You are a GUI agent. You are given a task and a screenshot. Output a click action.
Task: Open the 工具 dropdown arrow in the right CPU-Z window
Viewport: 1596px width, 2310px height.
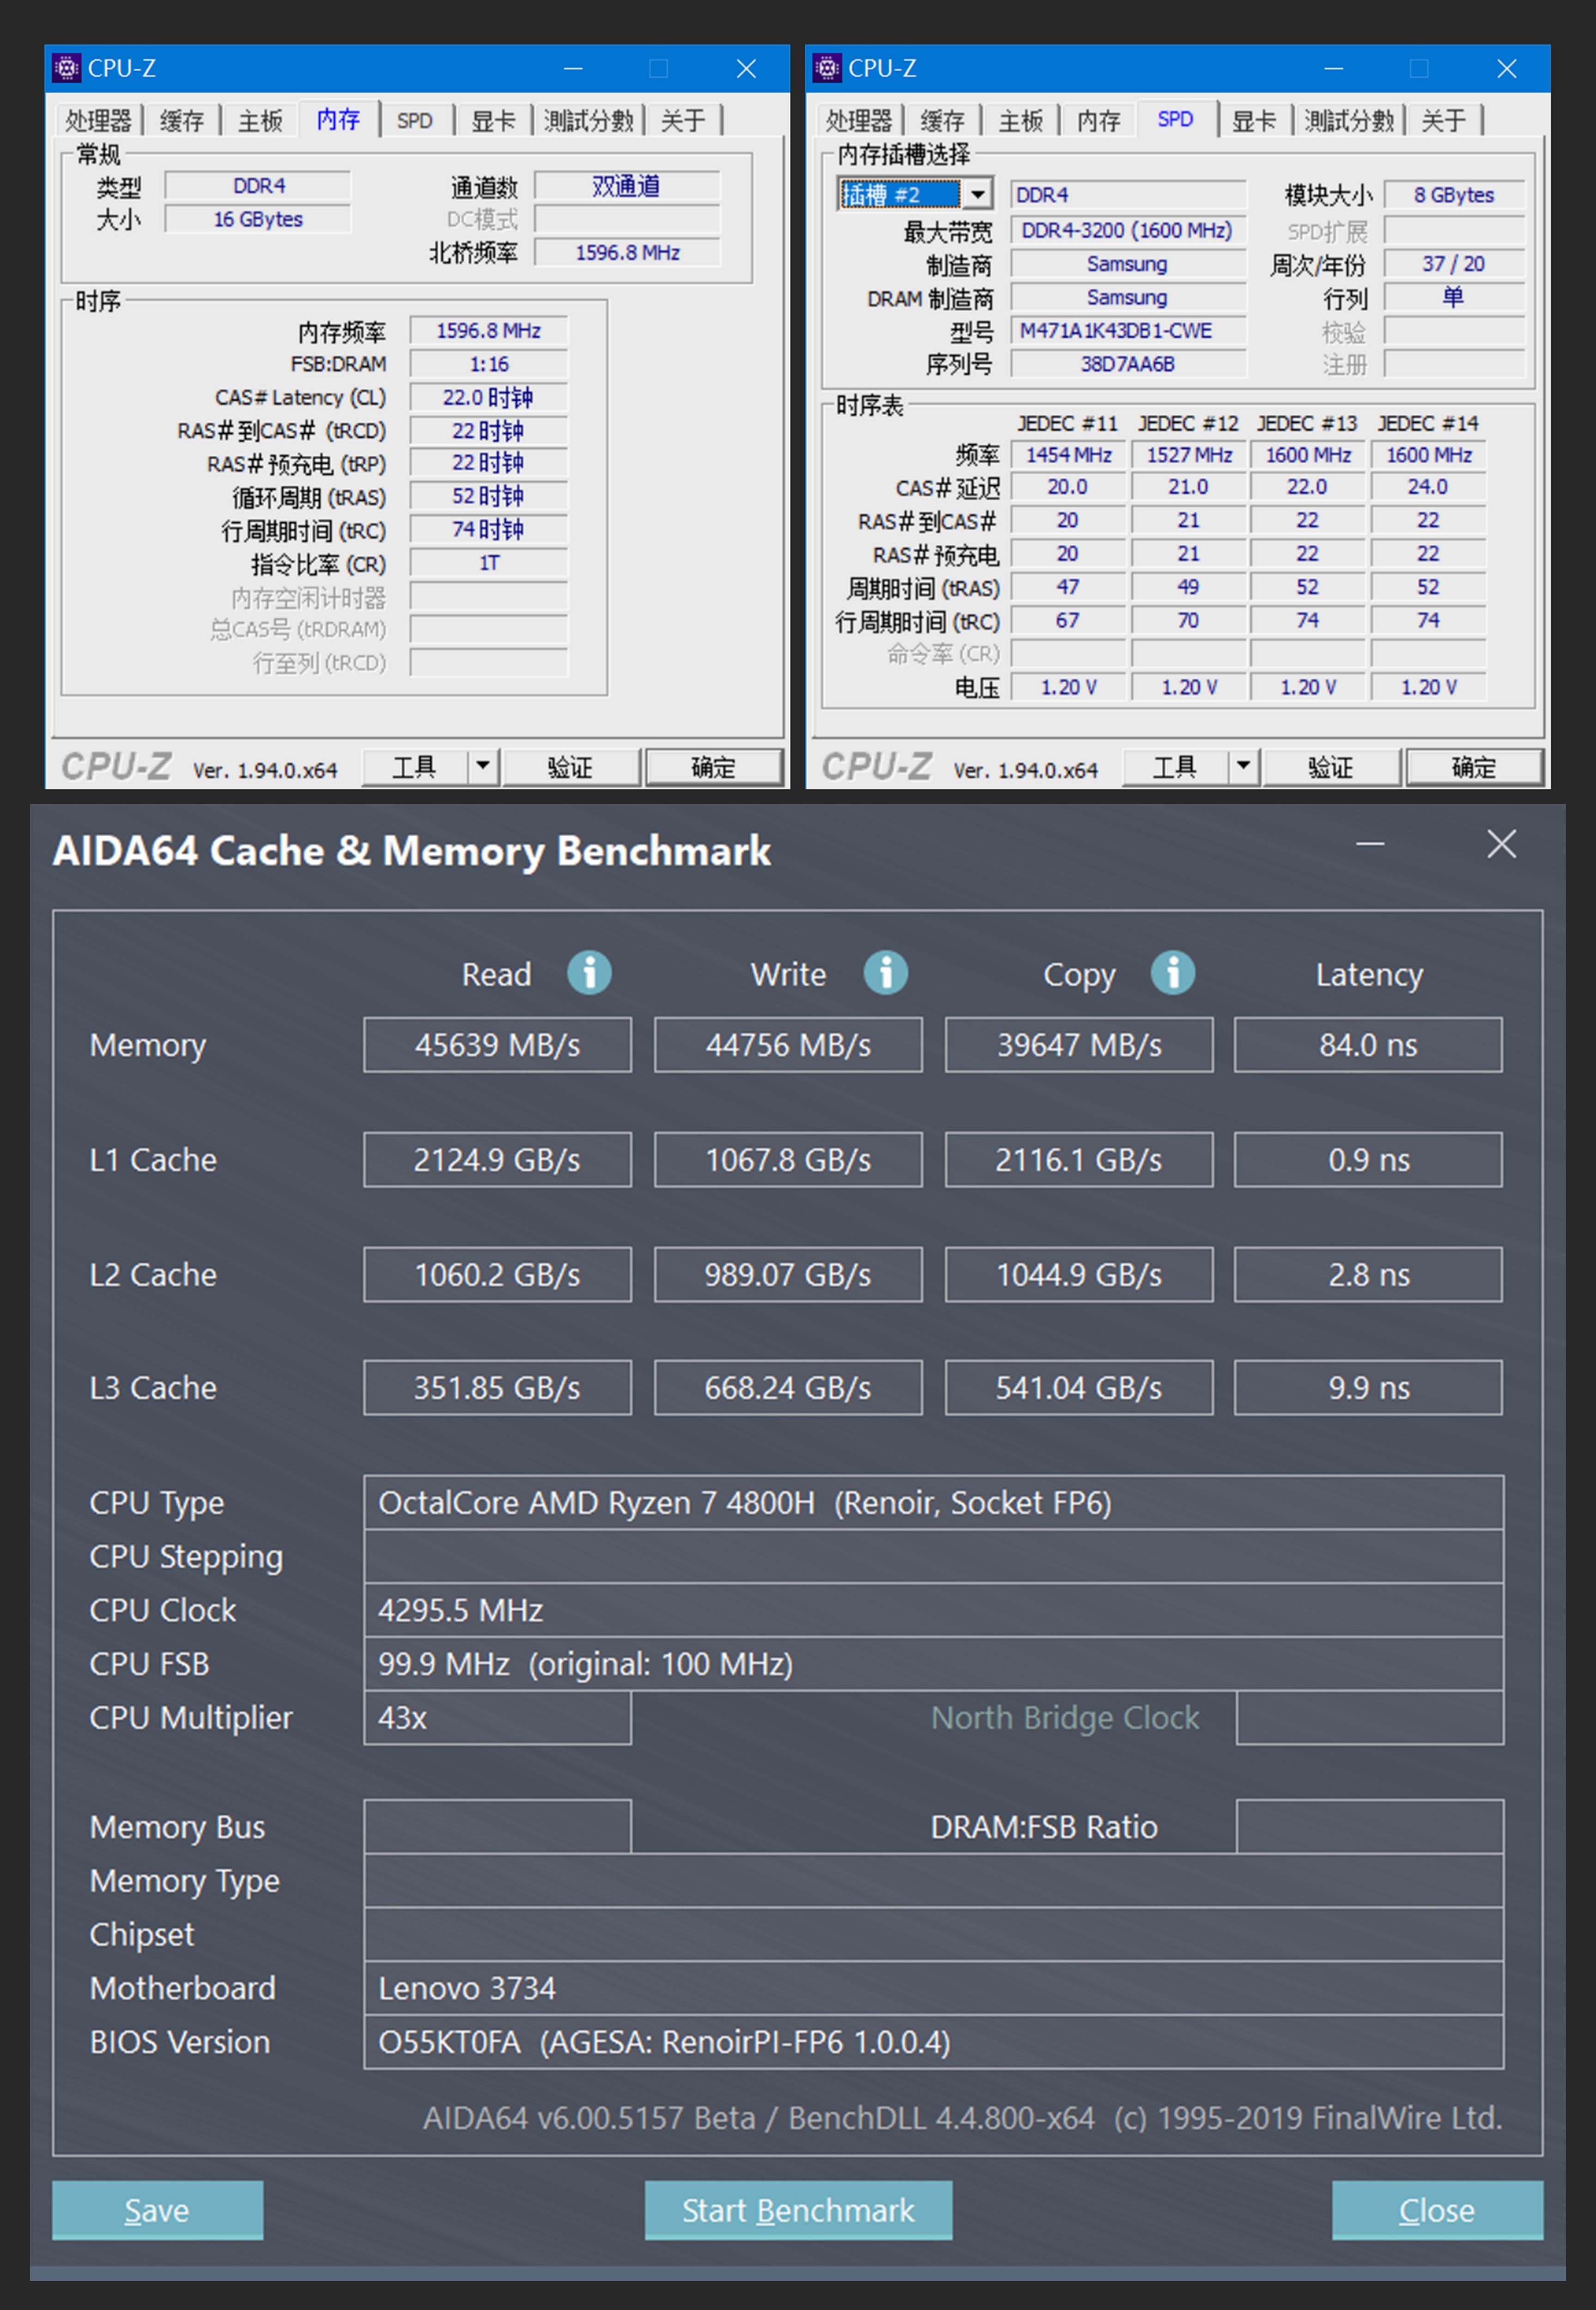[x=1243, y=766]
